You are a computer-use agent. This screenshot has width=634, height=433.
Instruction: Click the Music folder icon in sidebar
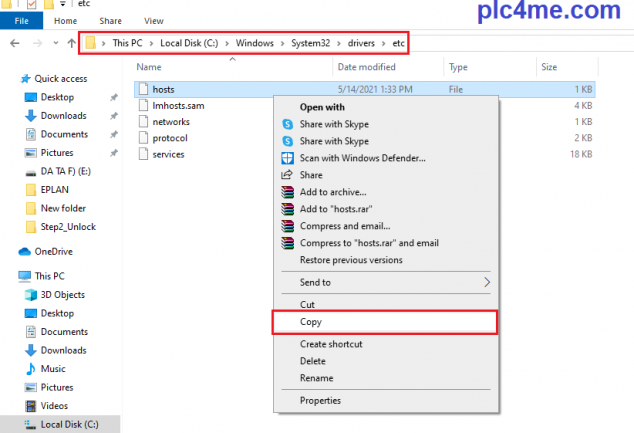pyautogui.click(x=30, y=369)
